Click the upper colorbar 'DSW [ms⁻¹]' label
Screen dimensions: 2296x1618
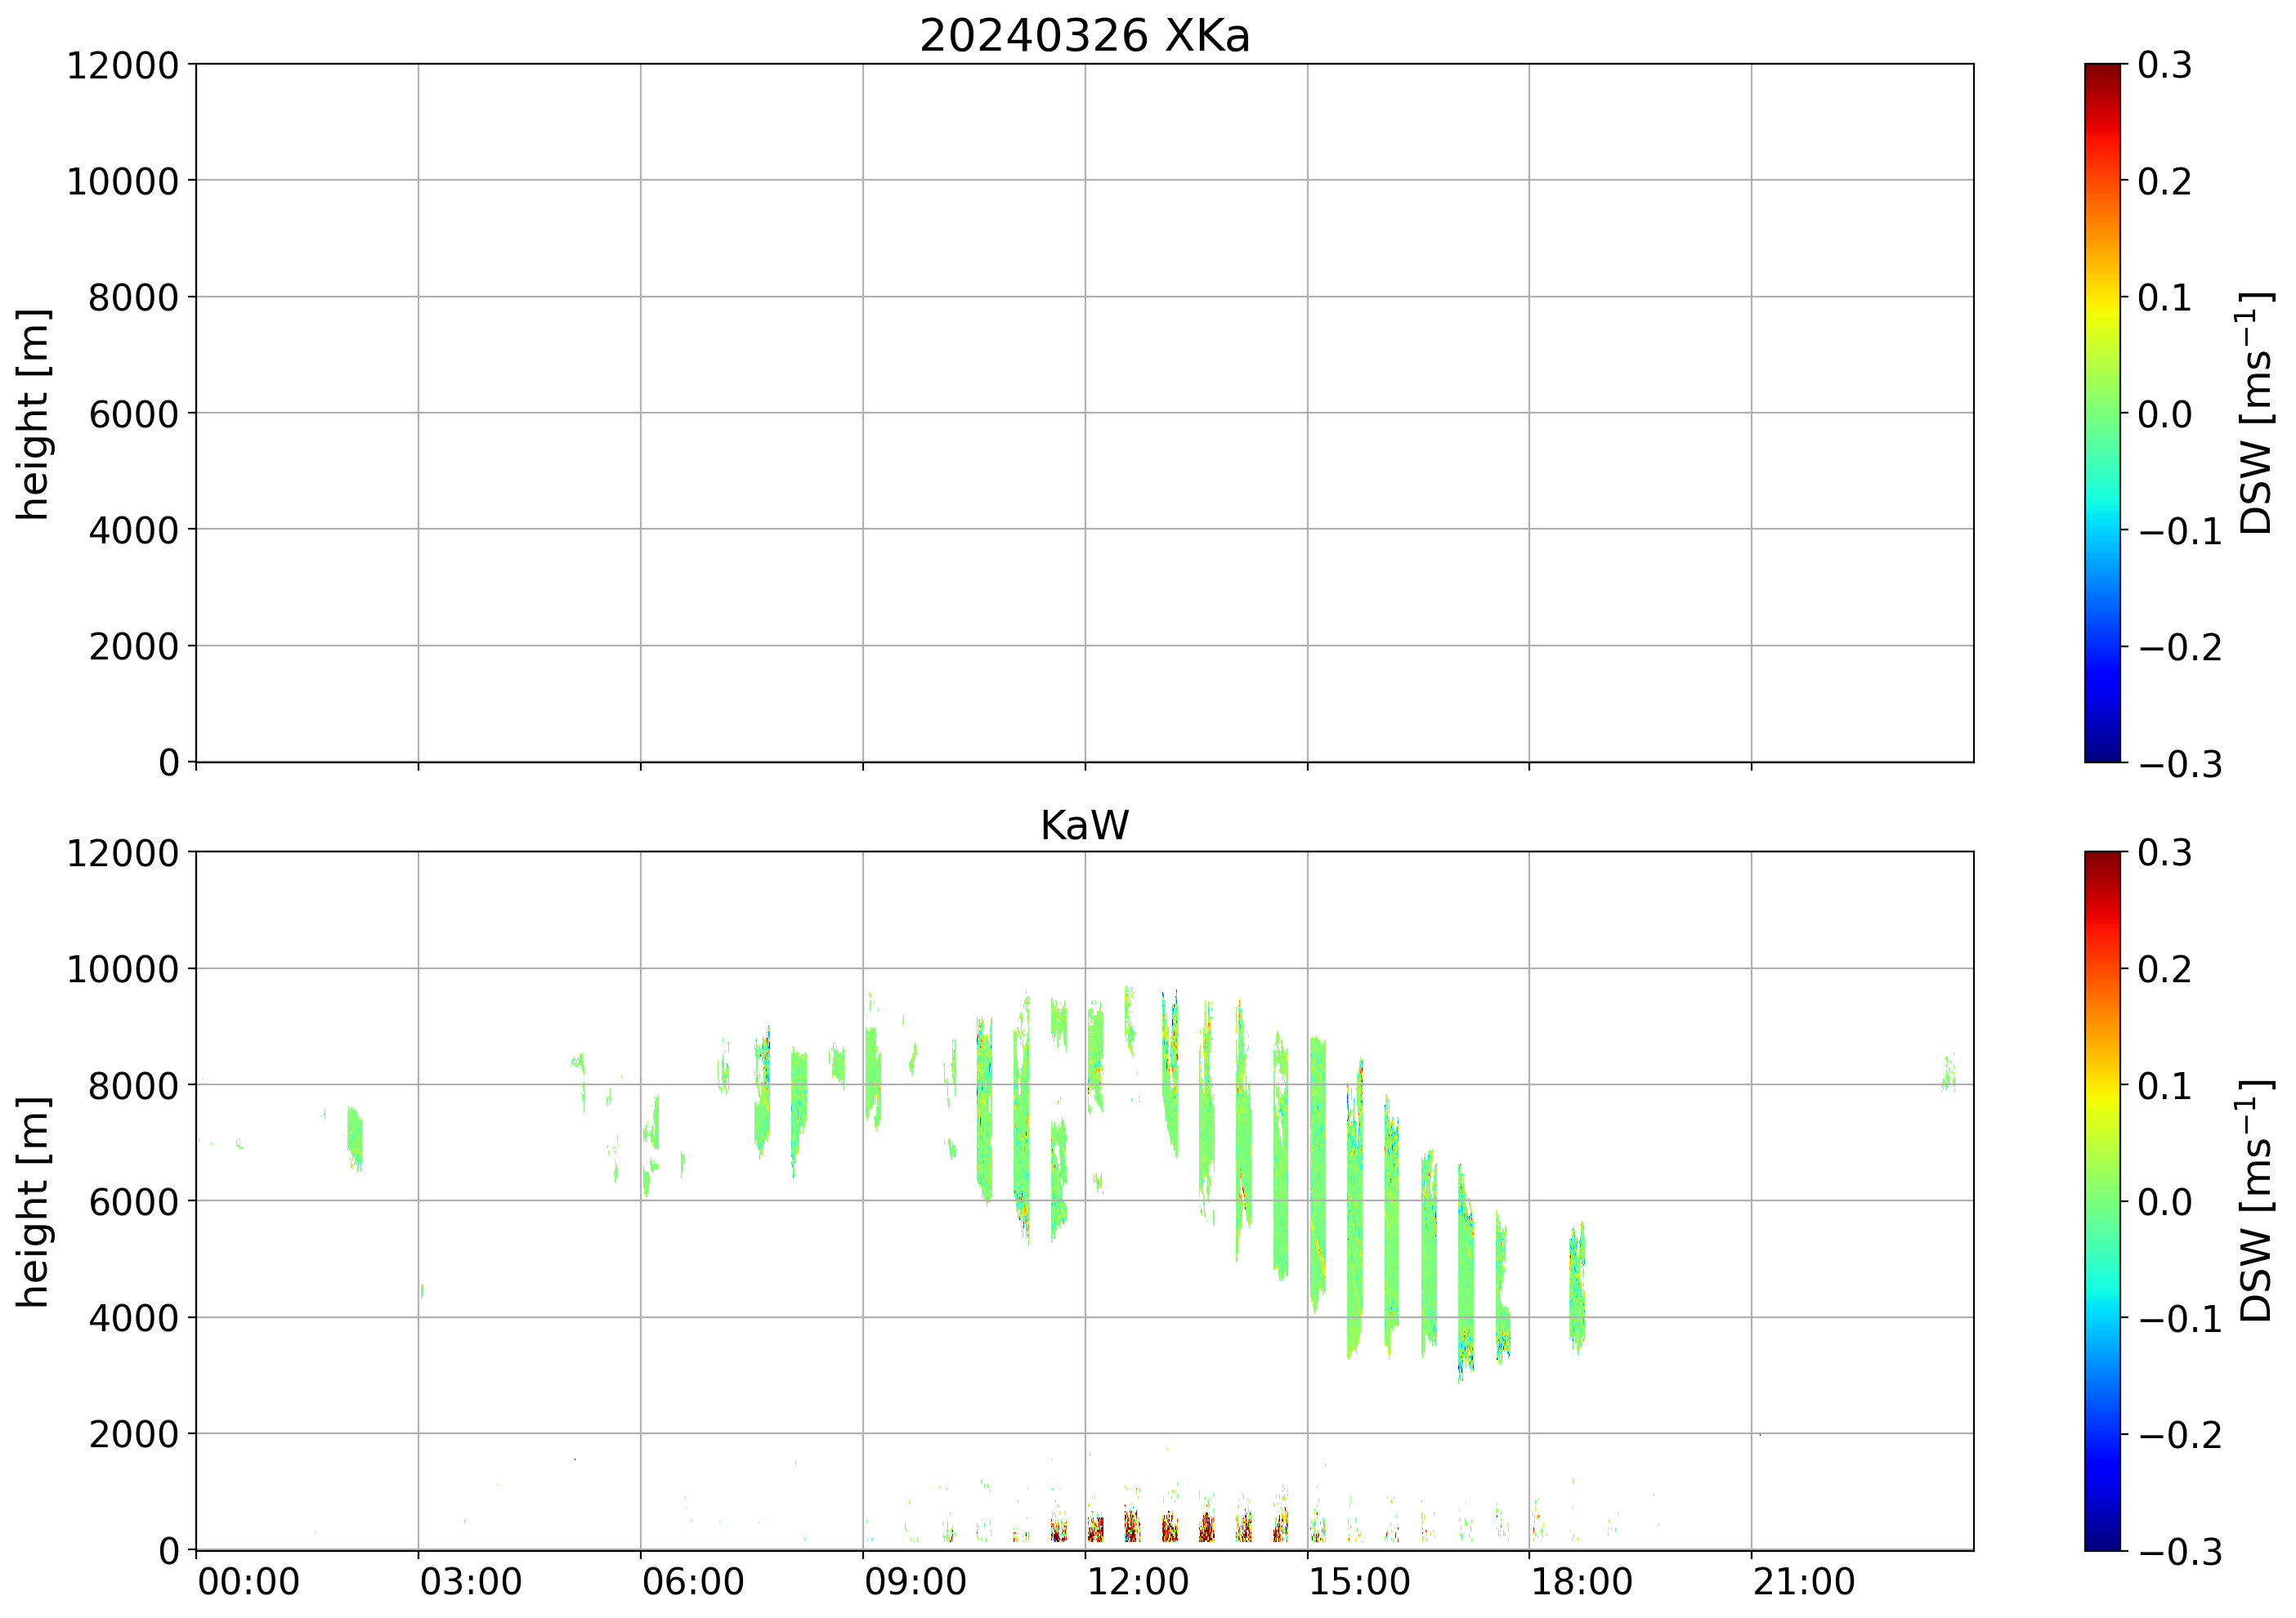pyautogui.click(x=2256, y=414)
